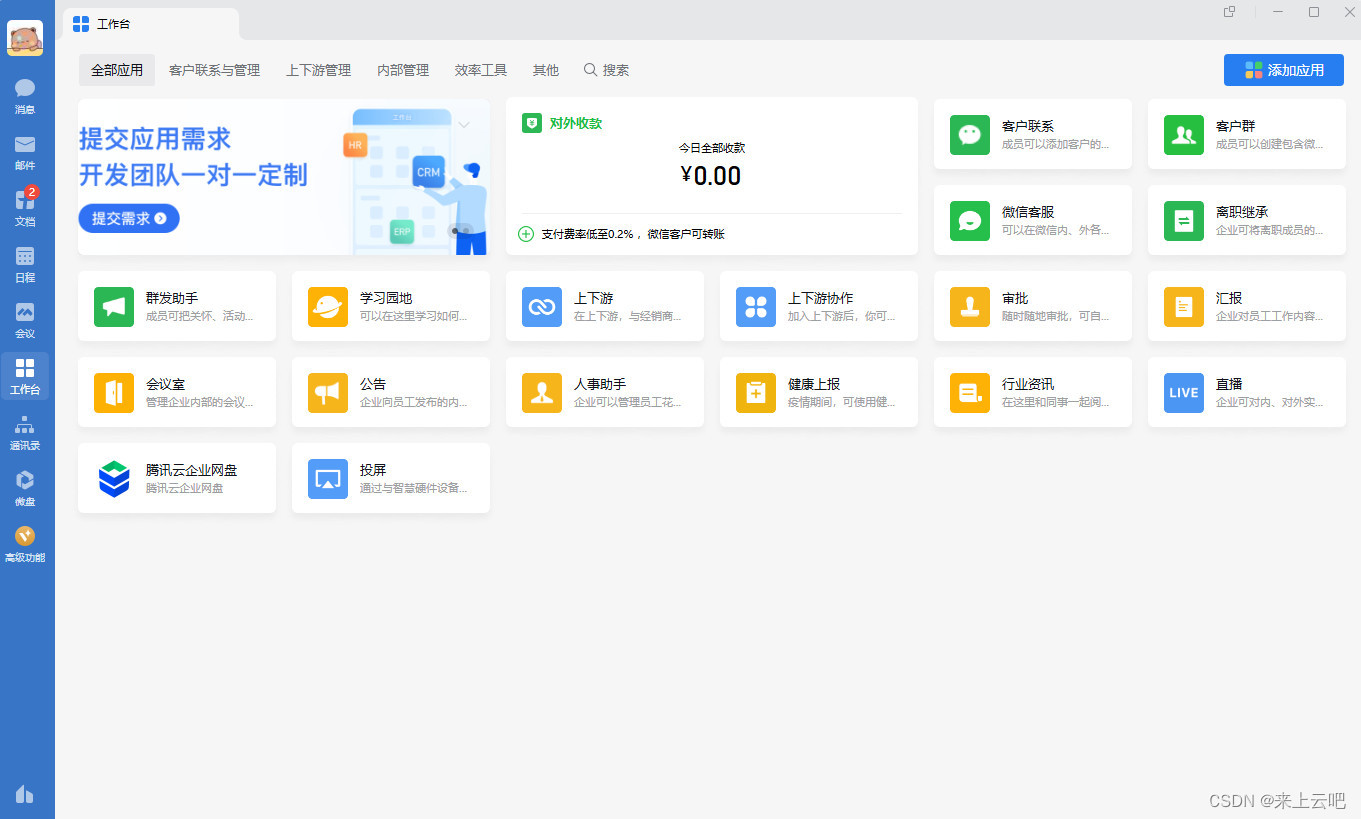The height and width of the screenshot is (819, 1361).
Task: Click the 对外收款 green payment icon
Action: pos(532,123)
